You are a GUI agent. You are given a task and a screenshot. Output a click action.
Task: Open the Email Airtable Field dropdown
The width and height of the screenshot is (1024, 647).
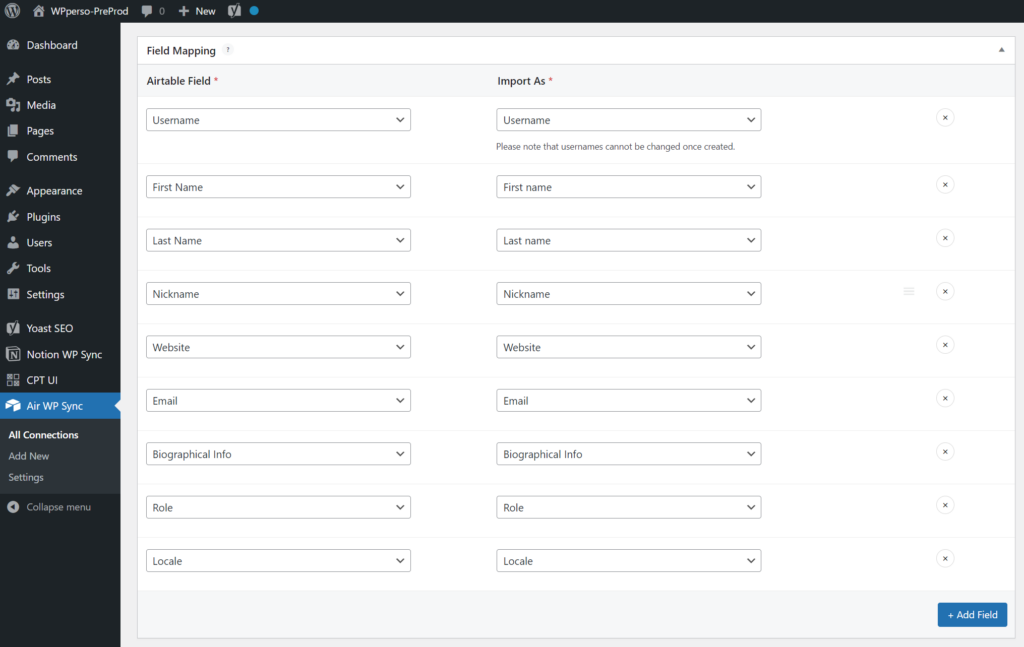tap(278, 401)
